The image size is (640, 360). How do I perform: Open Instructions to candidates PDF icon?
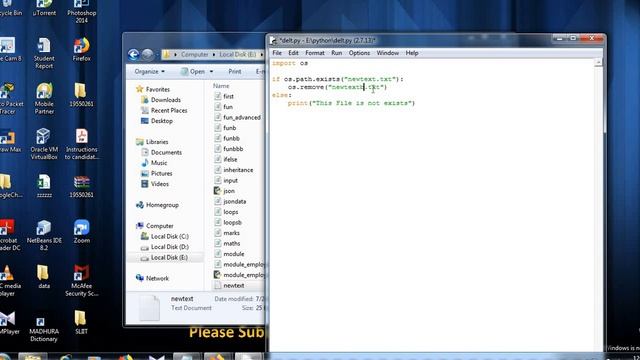pyautogui.click(x=81, y=144)
